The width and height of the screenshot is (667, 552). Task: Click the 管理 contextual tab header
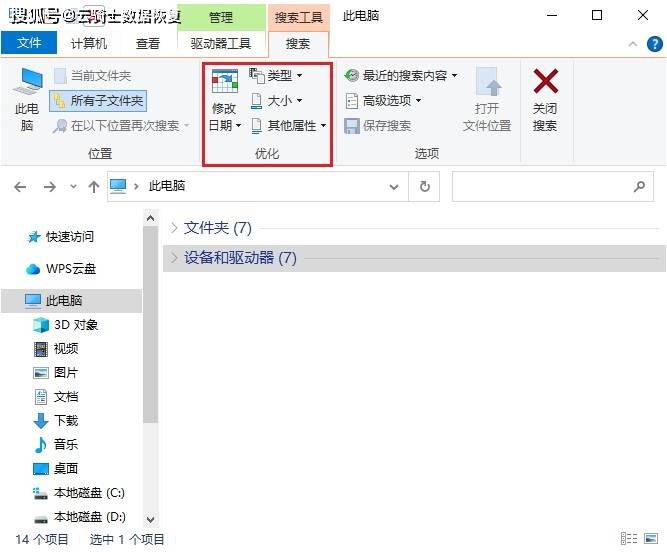[x=221, y=17]
